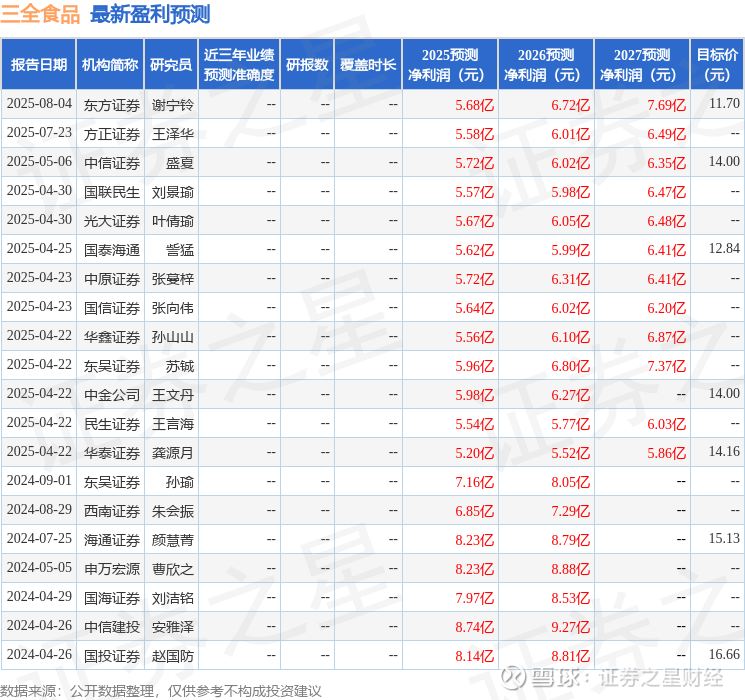Select the date cell 2025-04-25
Viewport: 745px width, 700px height.
pos(39,249)
